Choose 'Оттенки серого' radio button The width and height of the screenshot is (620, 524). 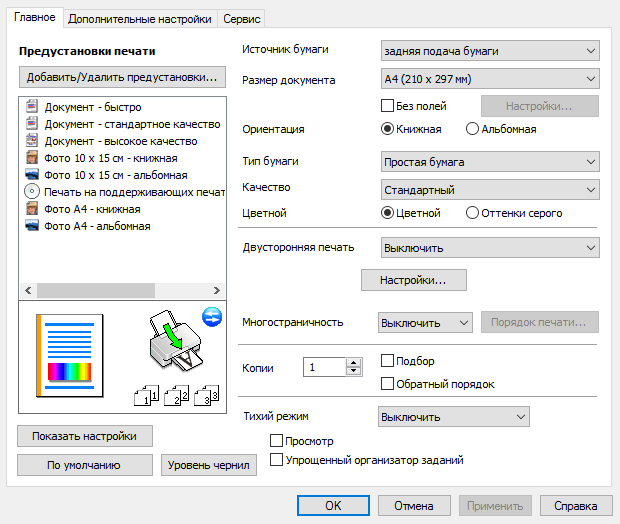[473, 213]
